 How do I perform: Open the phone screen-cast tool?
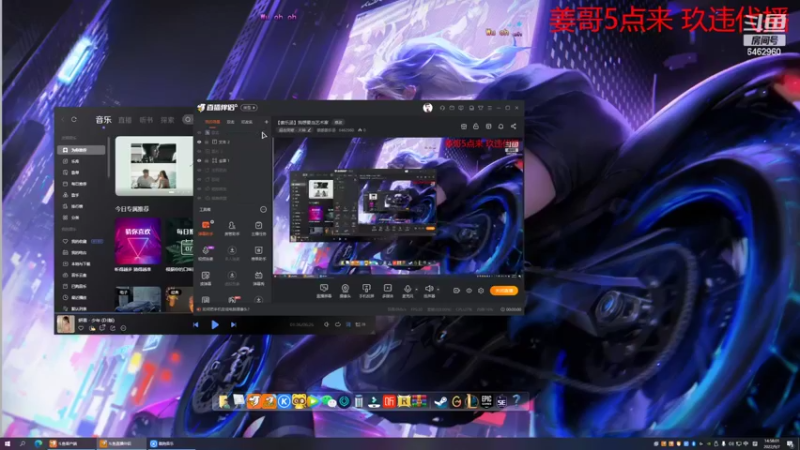(366, 291)
